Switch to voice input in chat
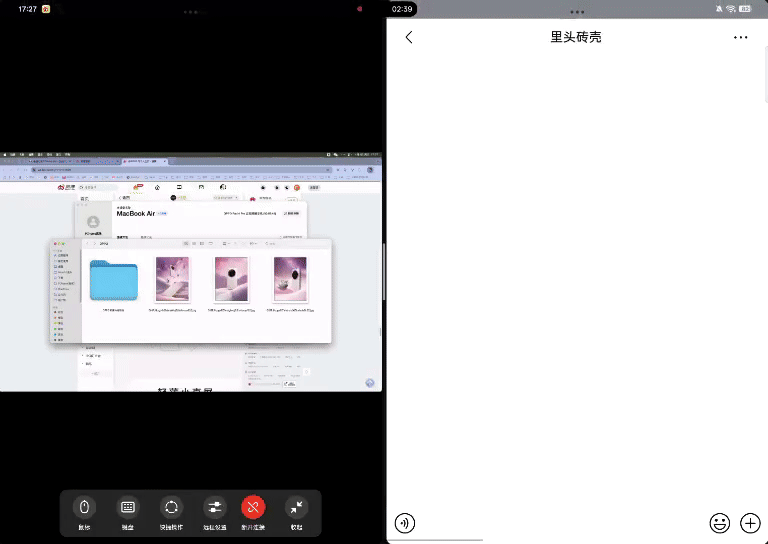Image resolution: width=768 pixels, height=544 pixels. point(405,523)
